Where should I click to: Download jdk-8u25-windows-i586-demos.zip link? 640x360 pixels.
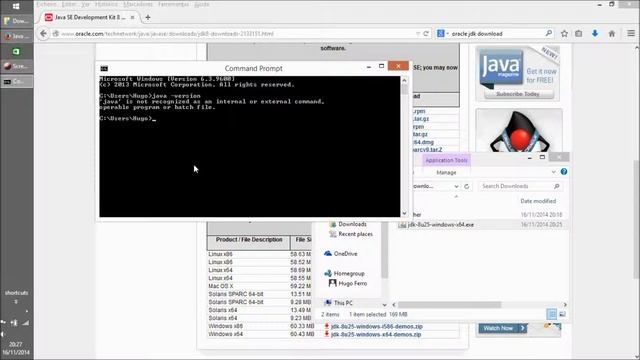pos(376,327)
